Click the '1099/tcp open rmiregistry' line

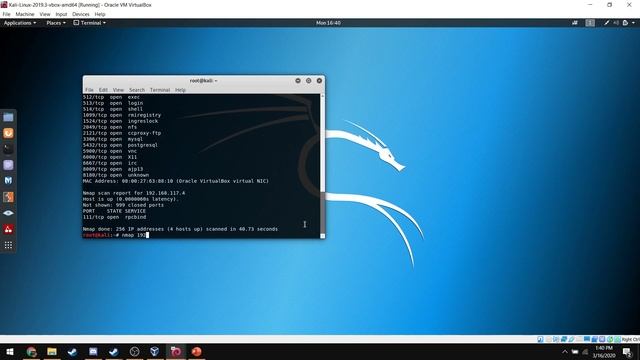[x=122, y=115]
